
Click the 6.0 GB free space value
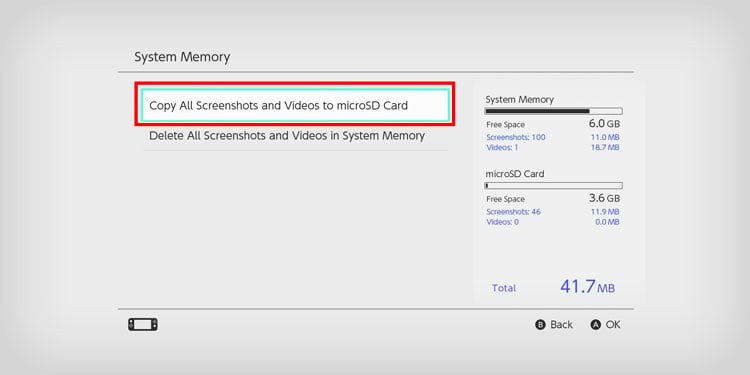click(x=604, y=123)
